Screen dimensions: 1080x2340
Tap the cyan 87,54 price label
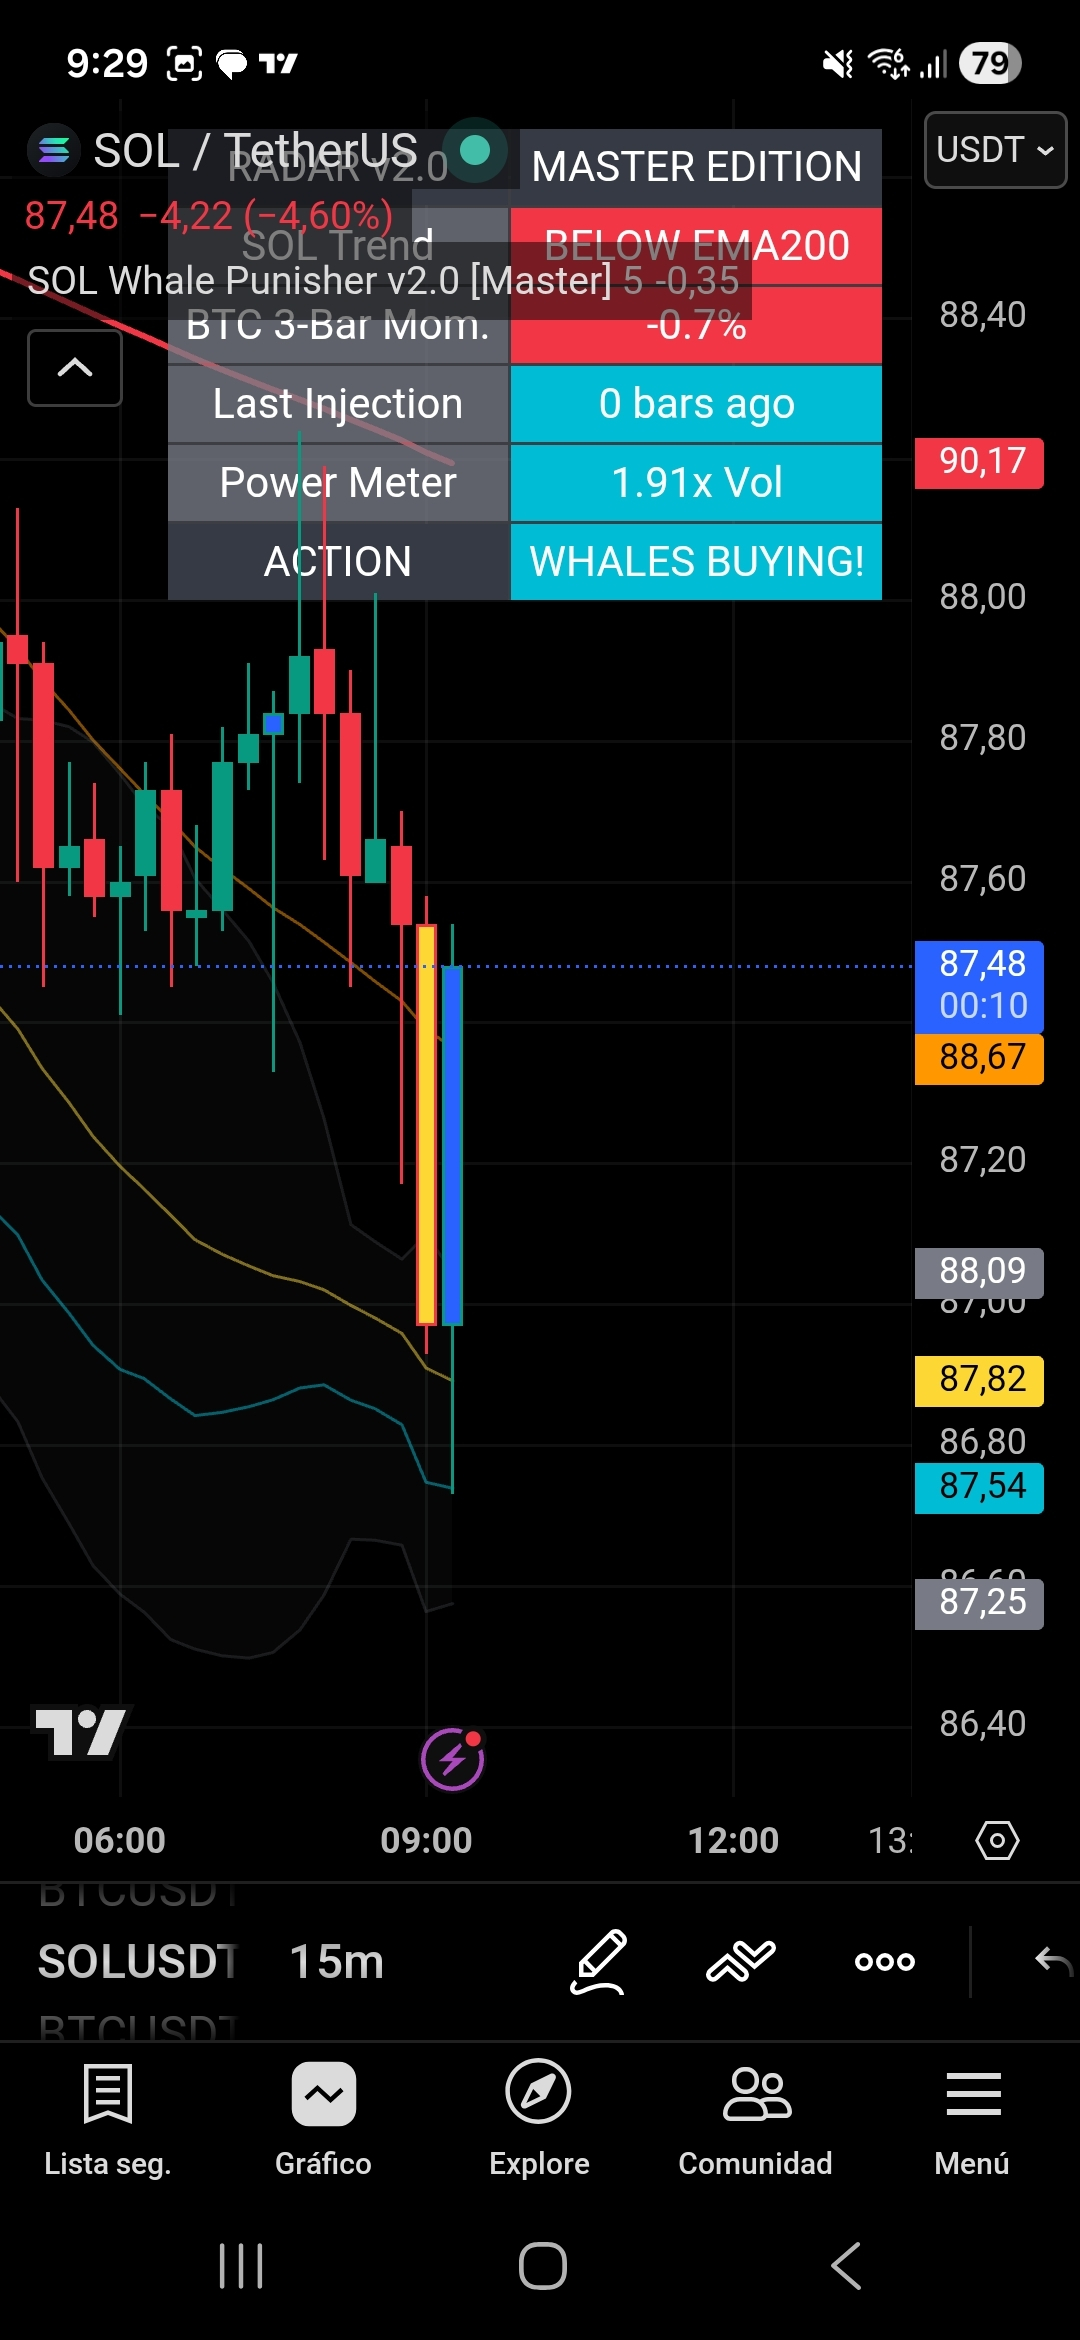coord(980,1487)
